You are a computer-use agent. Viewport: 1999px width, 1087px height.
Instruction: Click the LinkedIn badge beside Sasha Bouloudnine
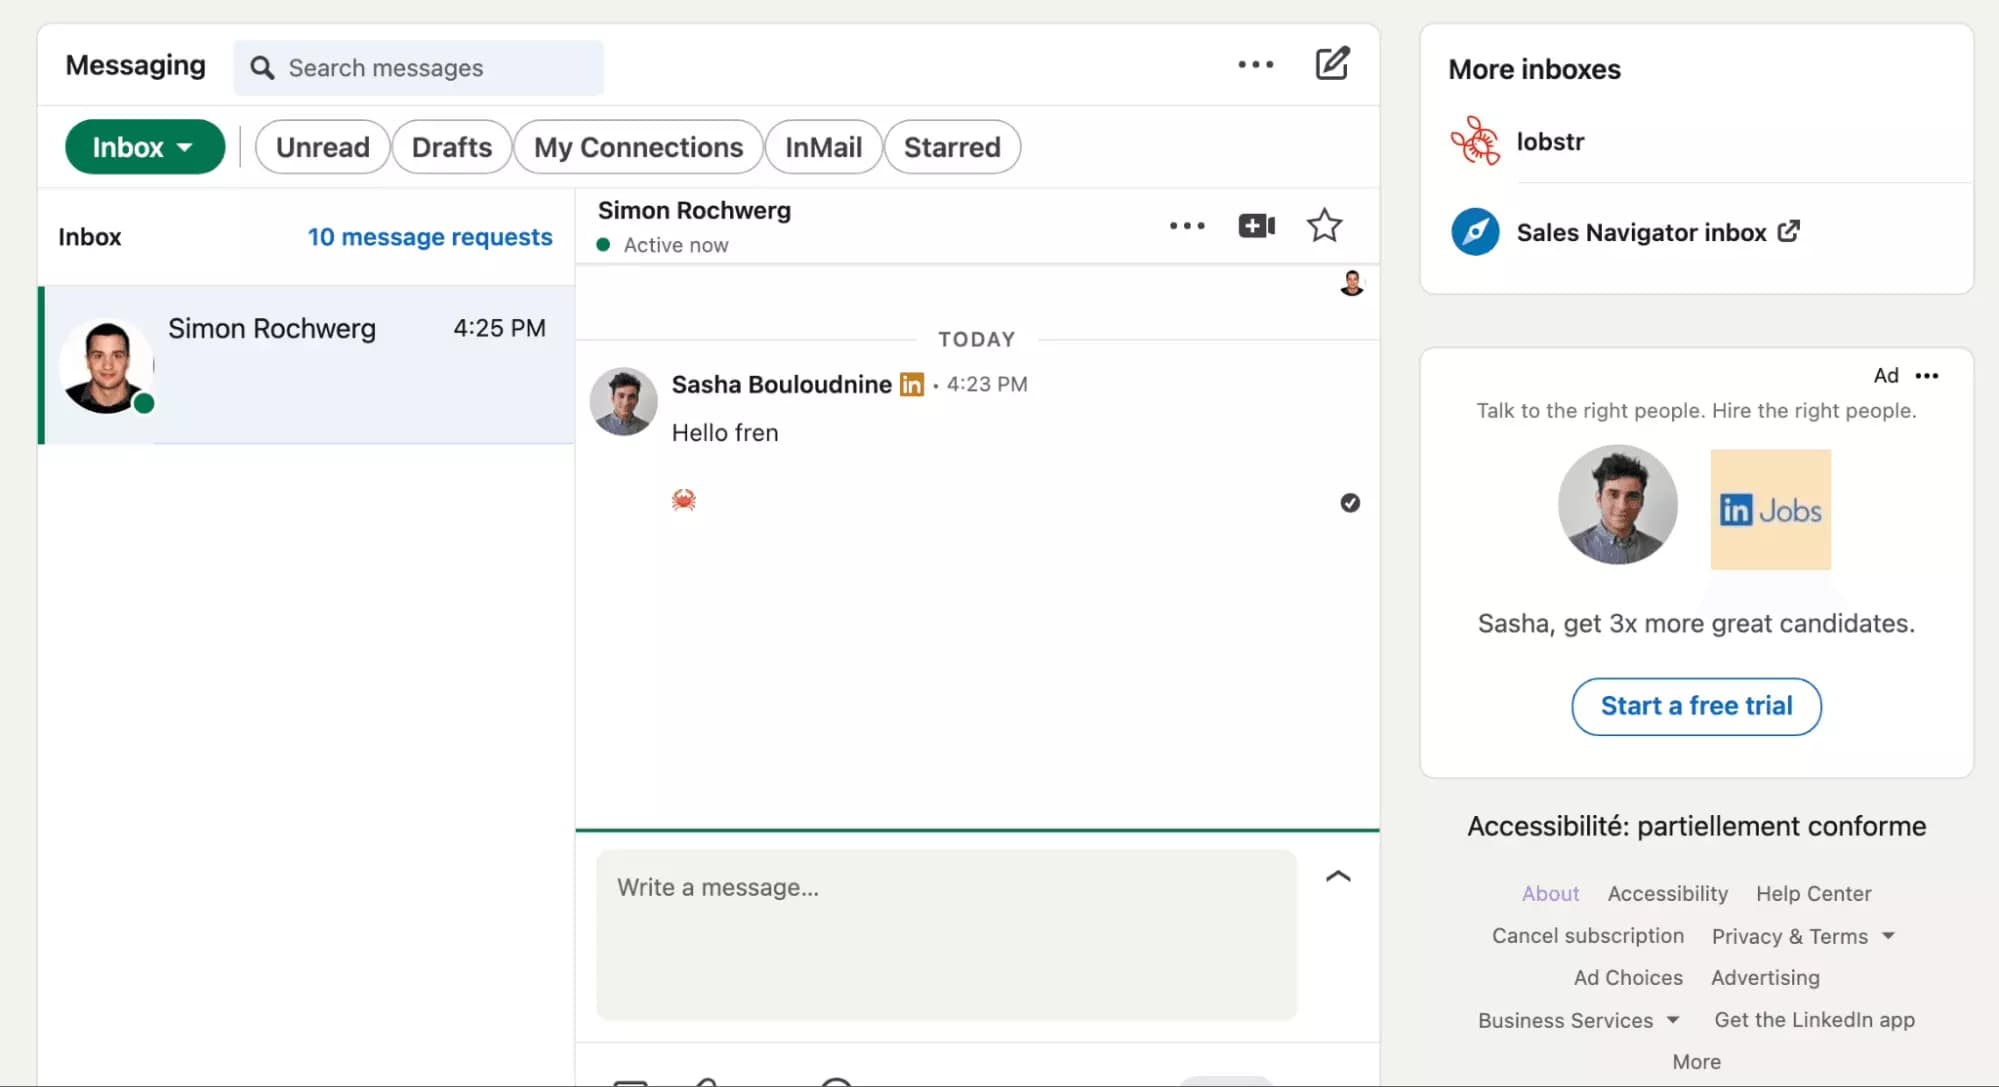coord(911,384)
